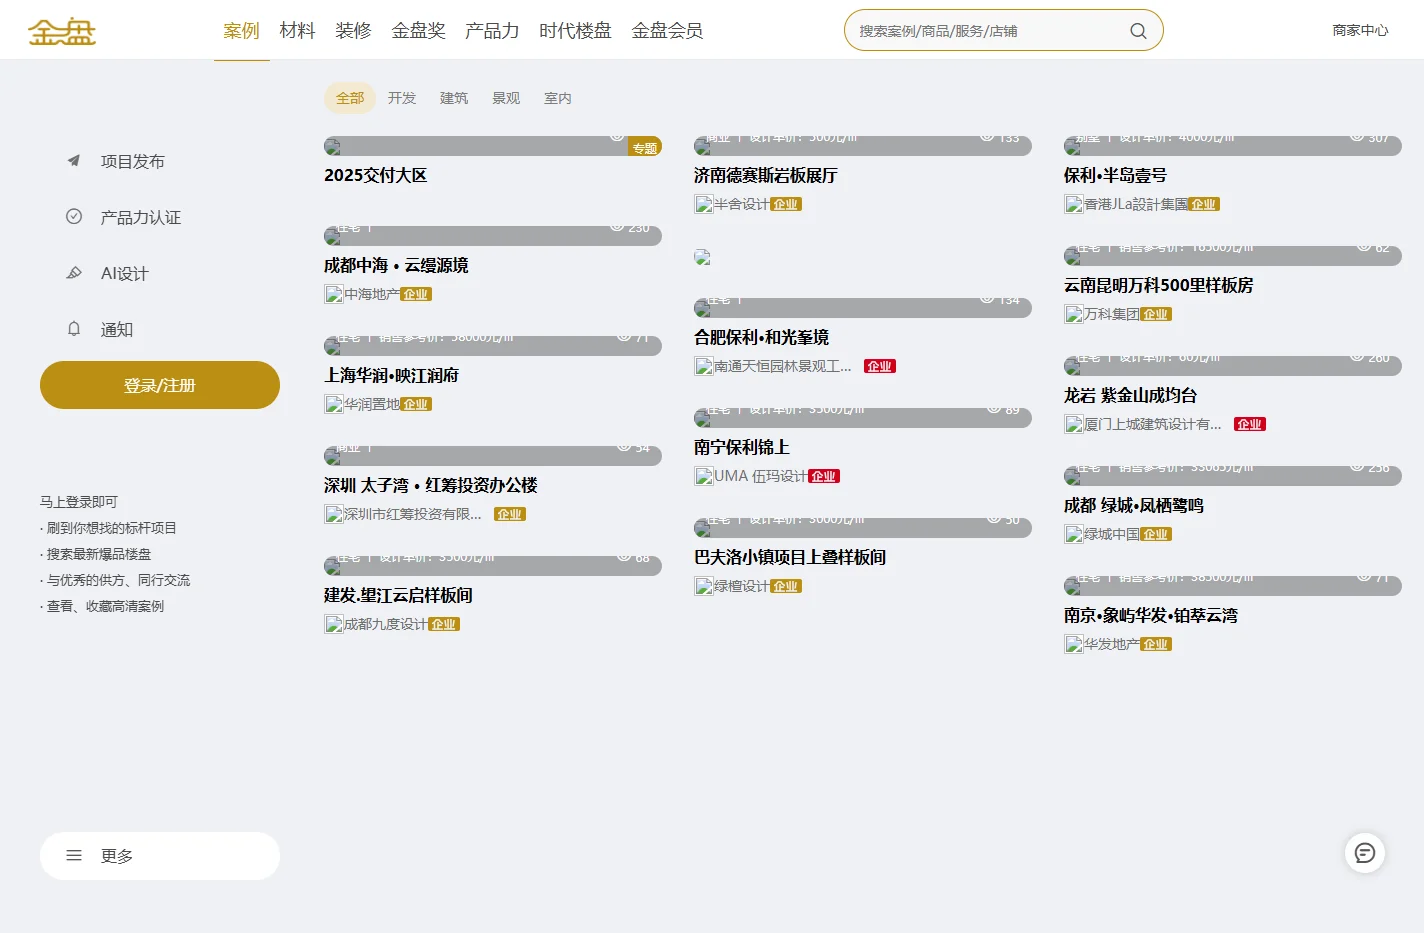Open the 时代楼盘 navigation tab
Viewport: 1424px width, 933px height.
pos(575,31)
